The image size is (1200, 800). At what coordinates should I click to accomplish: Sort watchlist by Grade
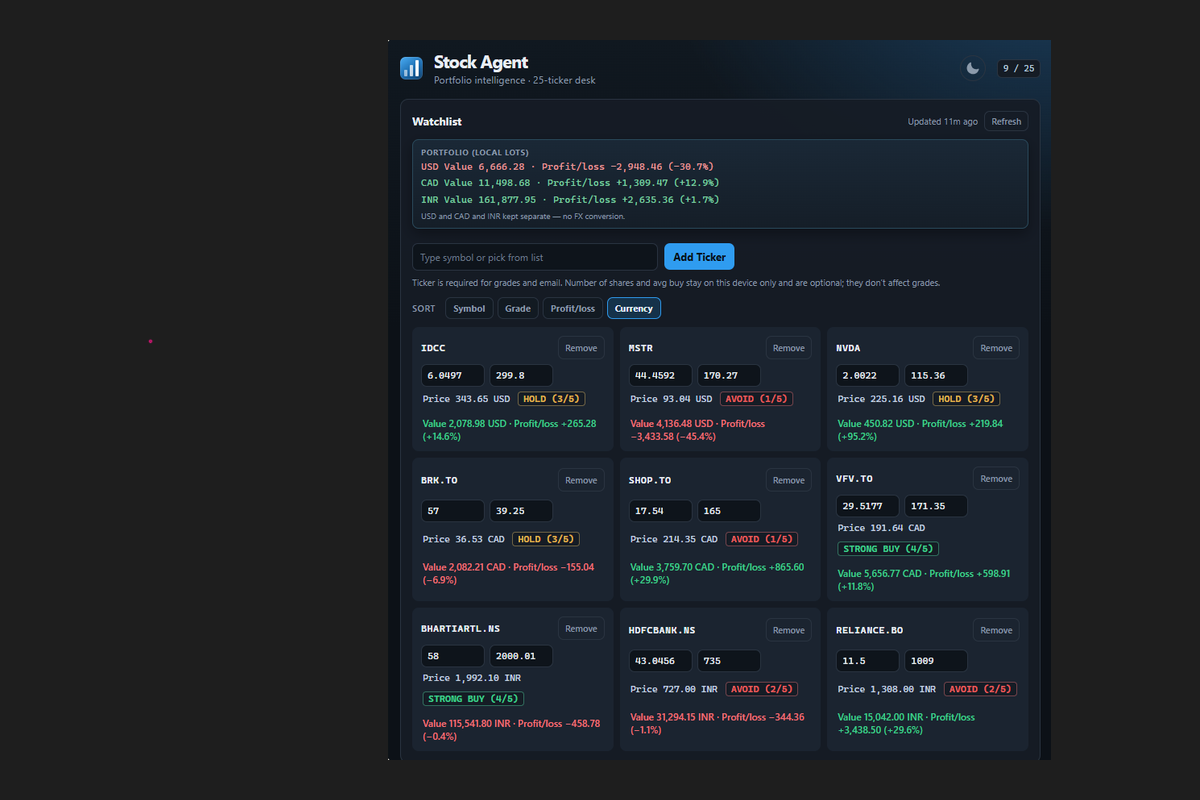click(518, 309)
